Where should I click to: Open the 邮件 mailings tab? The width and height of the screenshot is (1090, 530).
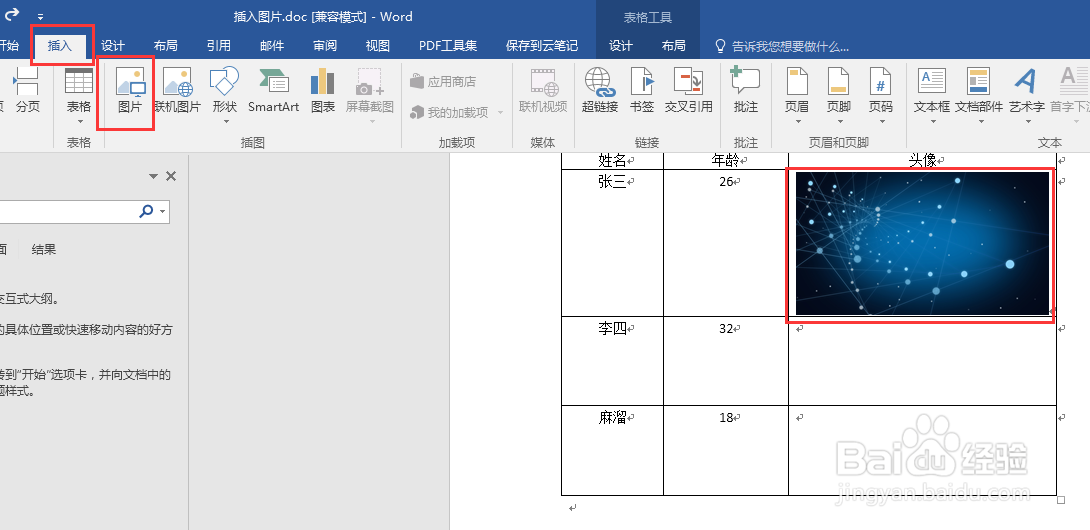point(272,46)
